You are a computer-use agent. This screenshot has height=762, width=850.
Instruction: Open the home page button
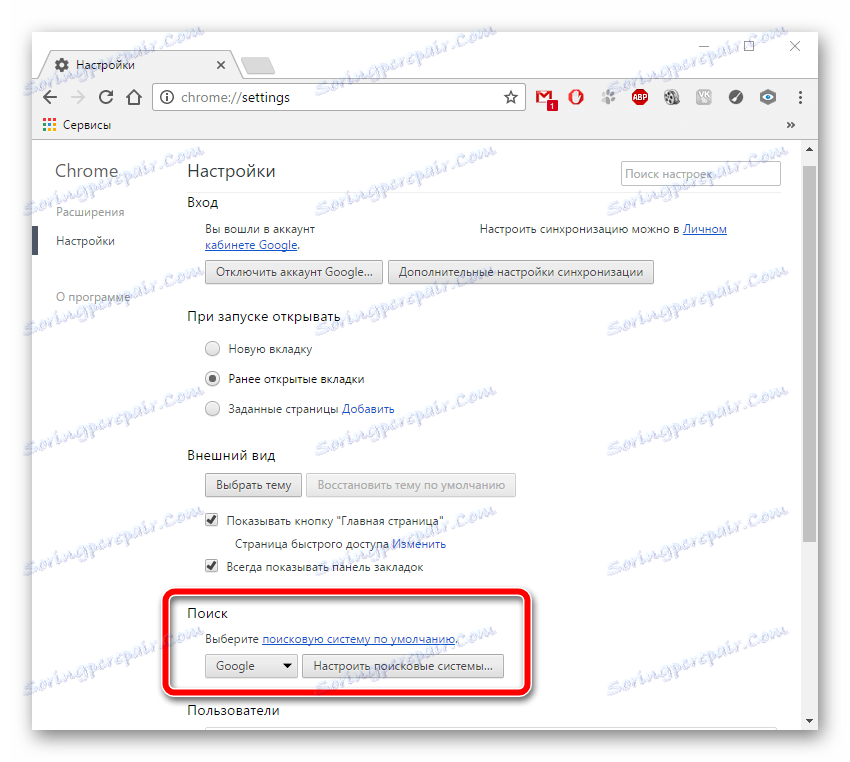134,98
